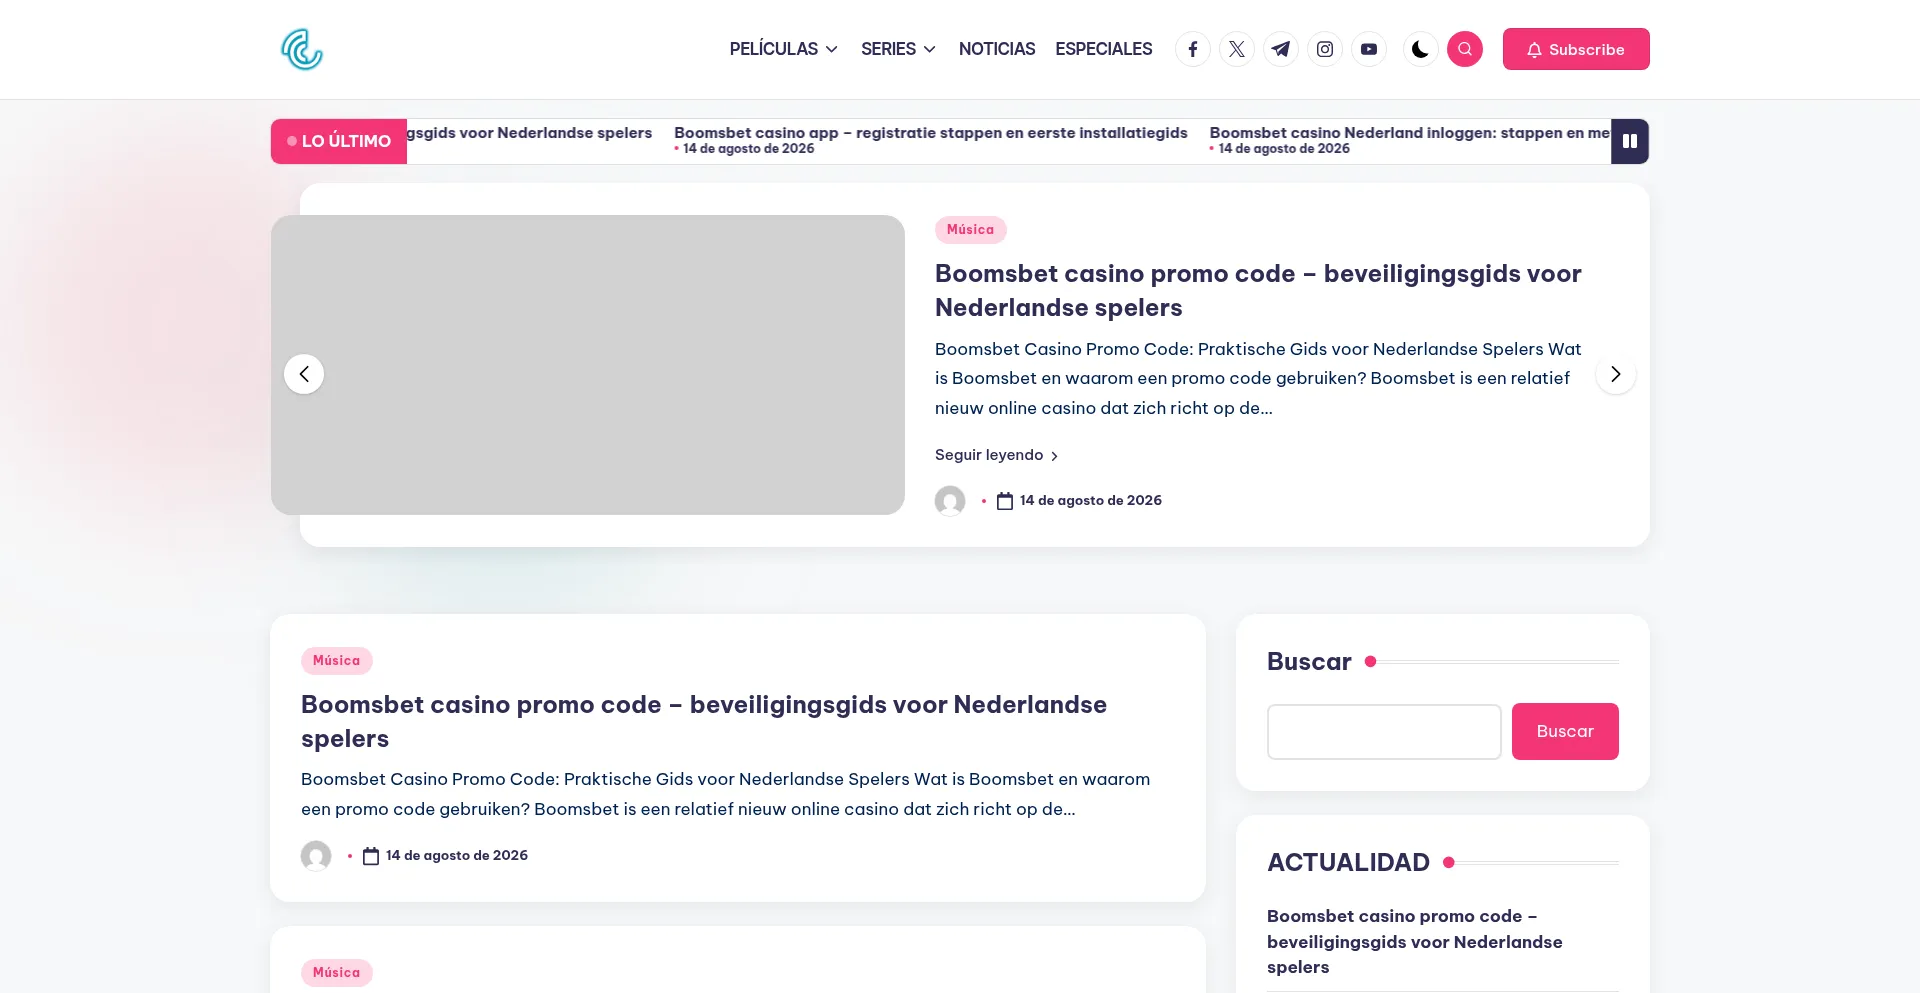This screenshot has width=1920, height=993.
Task: Expand the SERIES dropdown menu
Action: pyautogui.click(x=898, y=49)
